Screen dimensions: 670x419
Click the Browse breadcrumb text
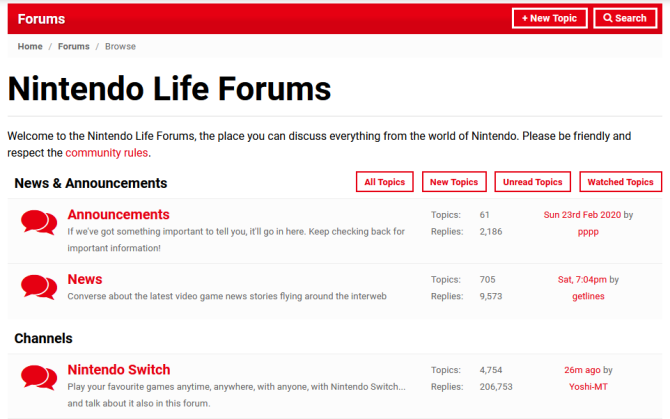tap(120, 46)
